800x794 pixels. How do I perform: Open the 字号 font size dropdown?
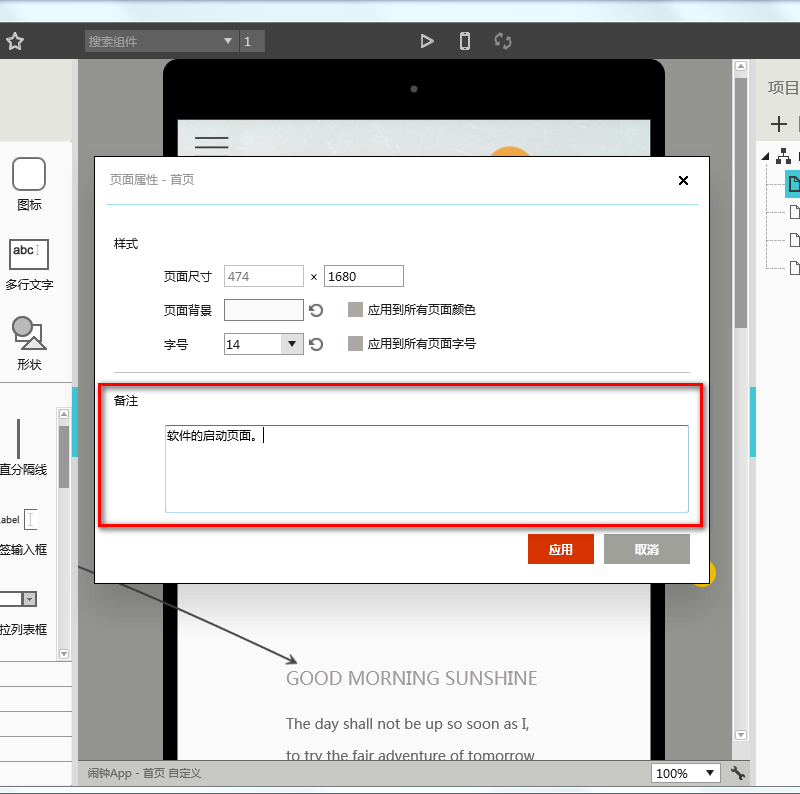[x=292, y=344]
